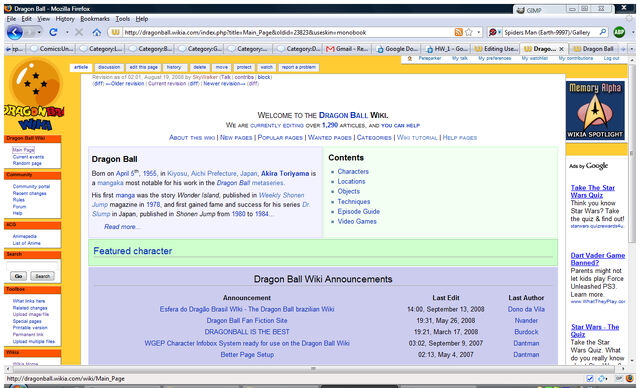Go to the home page icon
Image resolution: width=640 pixels, height=388 pixels.
pyautogui.click(x=97, y=32)
